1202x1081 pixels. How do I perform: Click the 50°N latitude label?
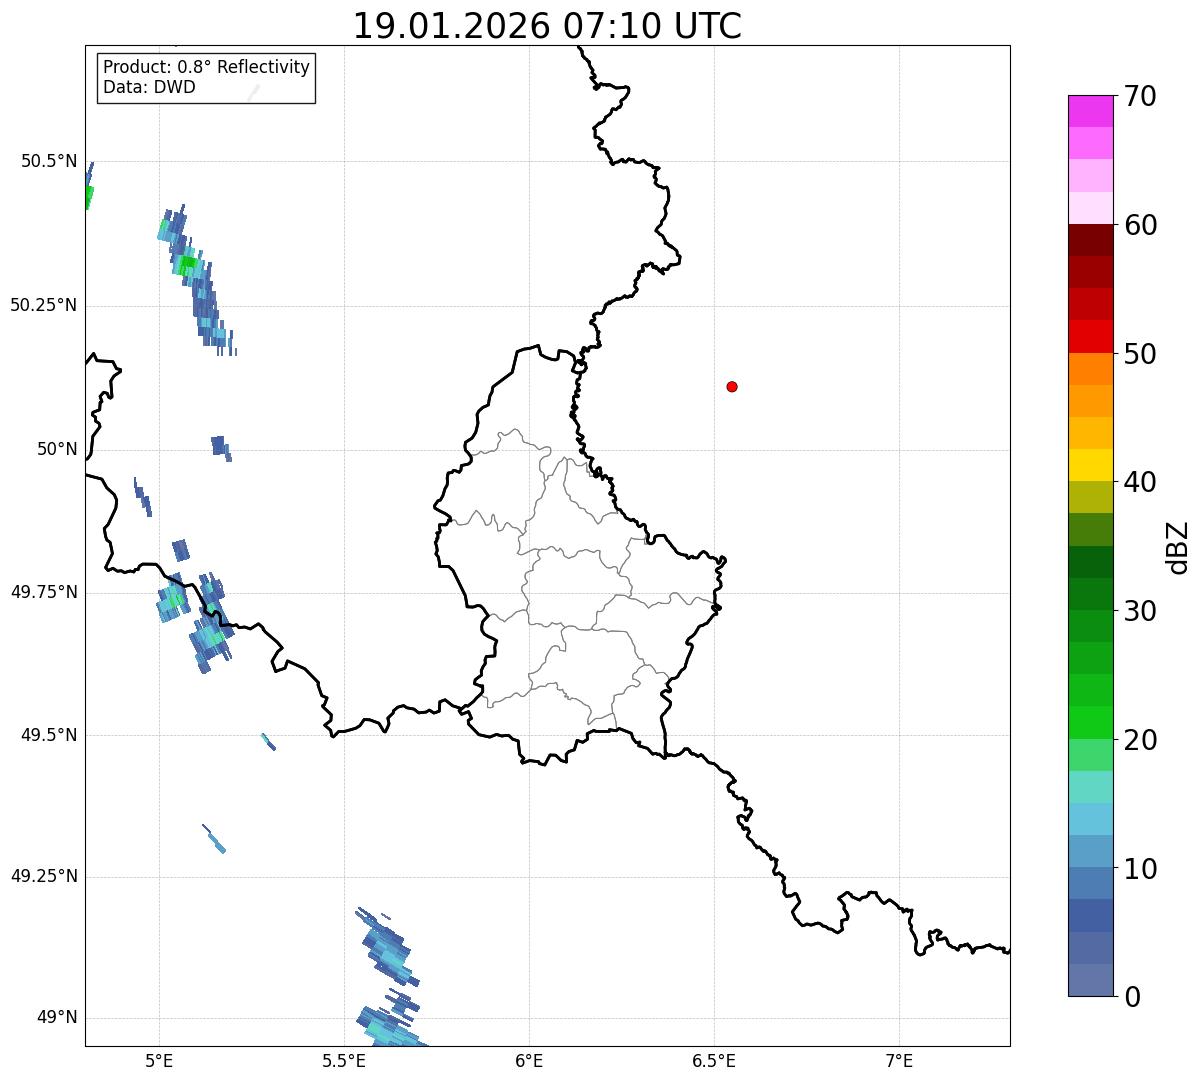[57, 449]
